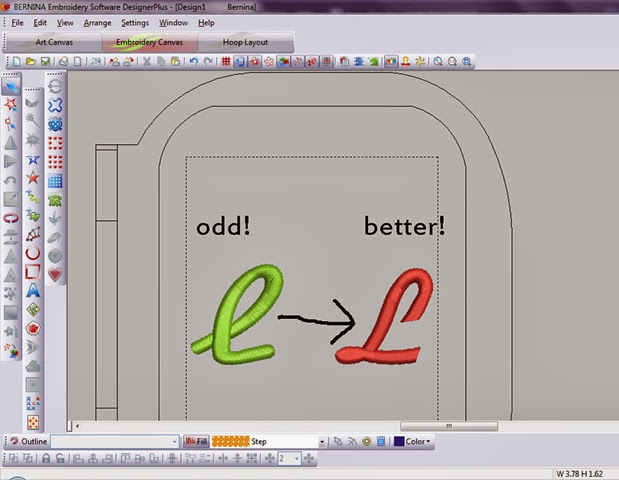Select the green embroidered letter

pyautogui.click(x=238, y=314)
